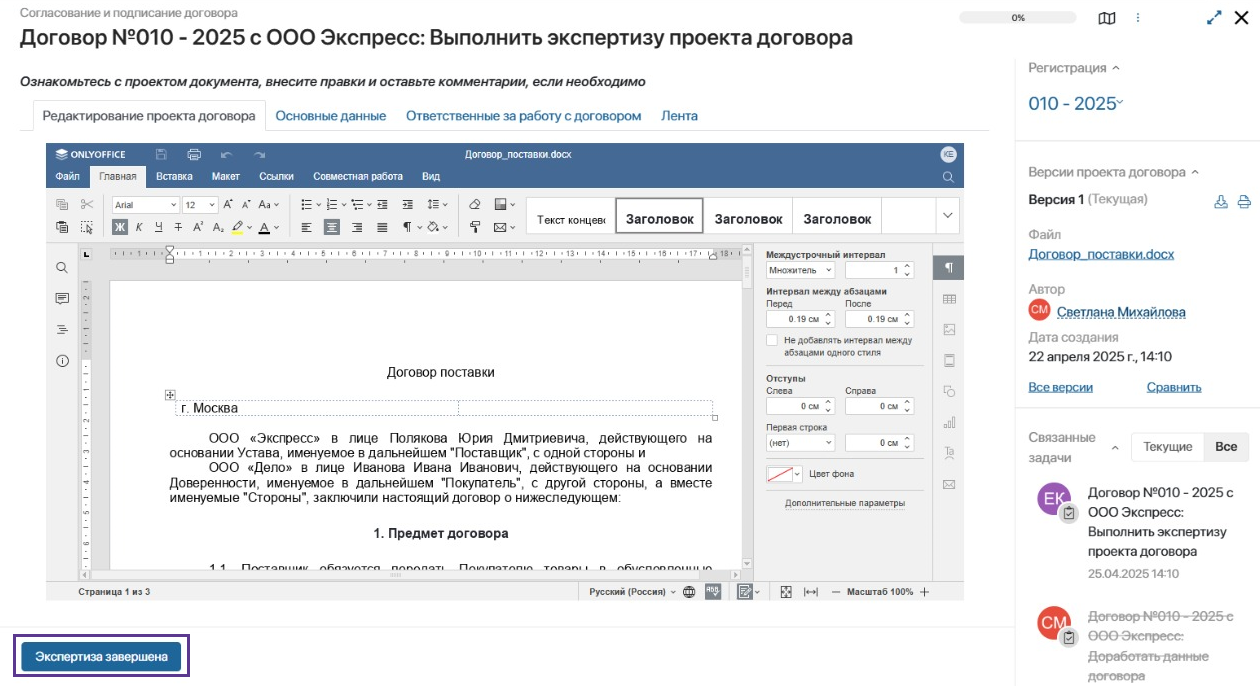1260x686 pixels.
Task: Switch related tasks to 'Текущие'
Action: pos(1167,447)
